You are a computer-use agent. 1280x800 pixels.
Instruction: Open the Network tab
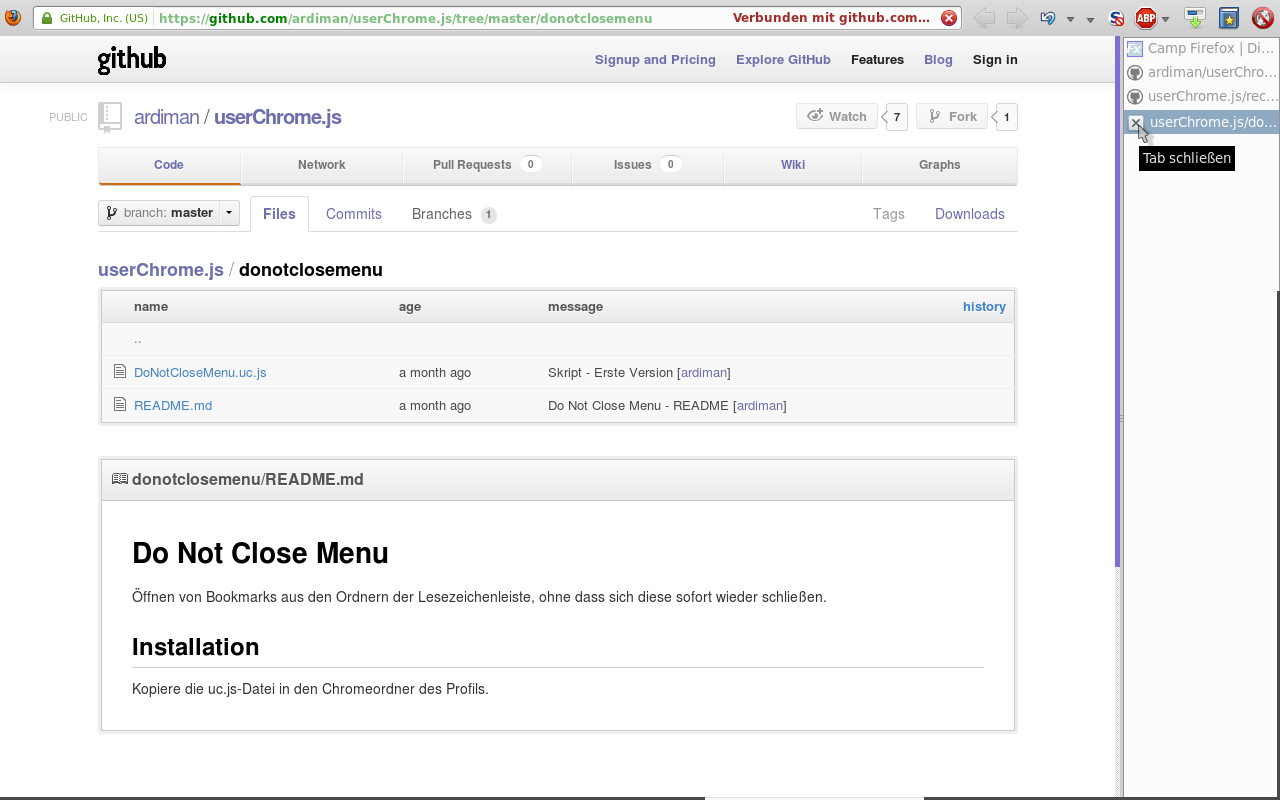(322, 165)
